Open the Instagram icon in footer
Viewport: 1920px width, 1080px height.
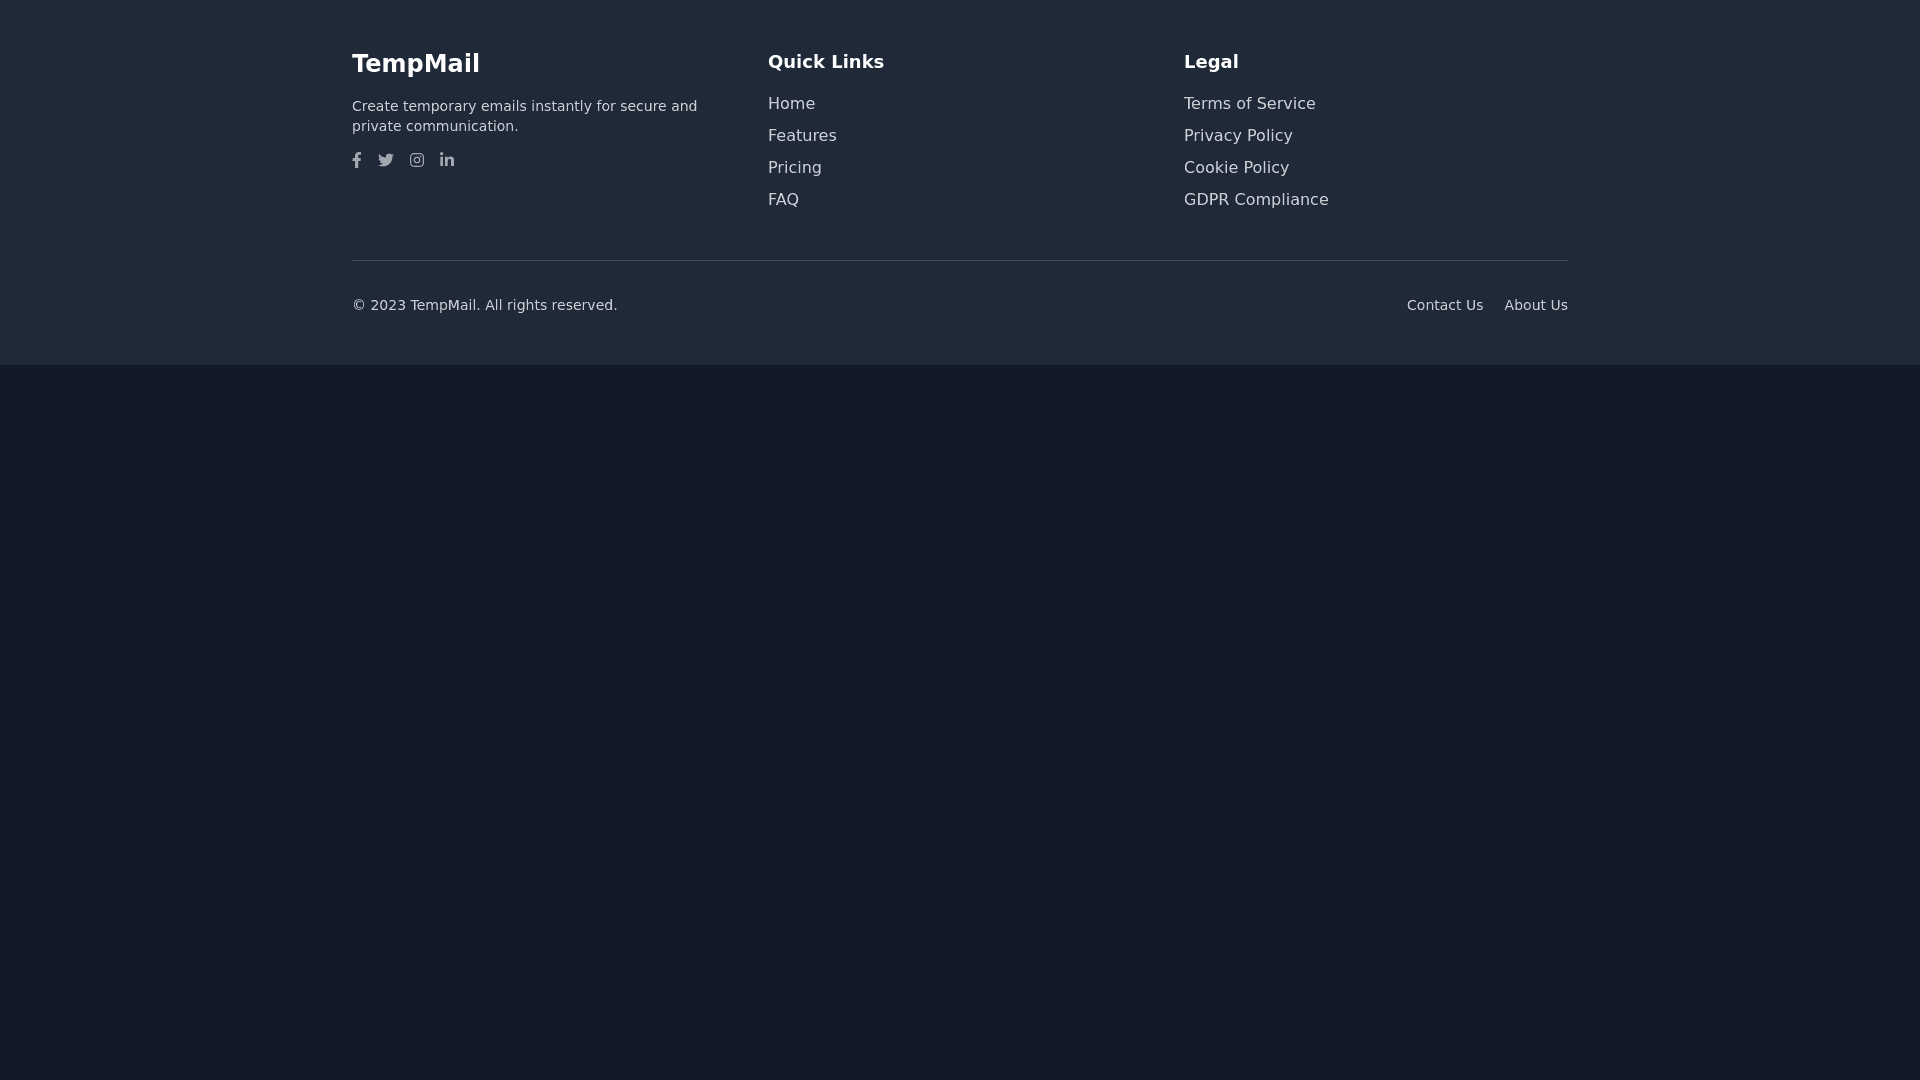pyautogui.click(x=417, y=160)
